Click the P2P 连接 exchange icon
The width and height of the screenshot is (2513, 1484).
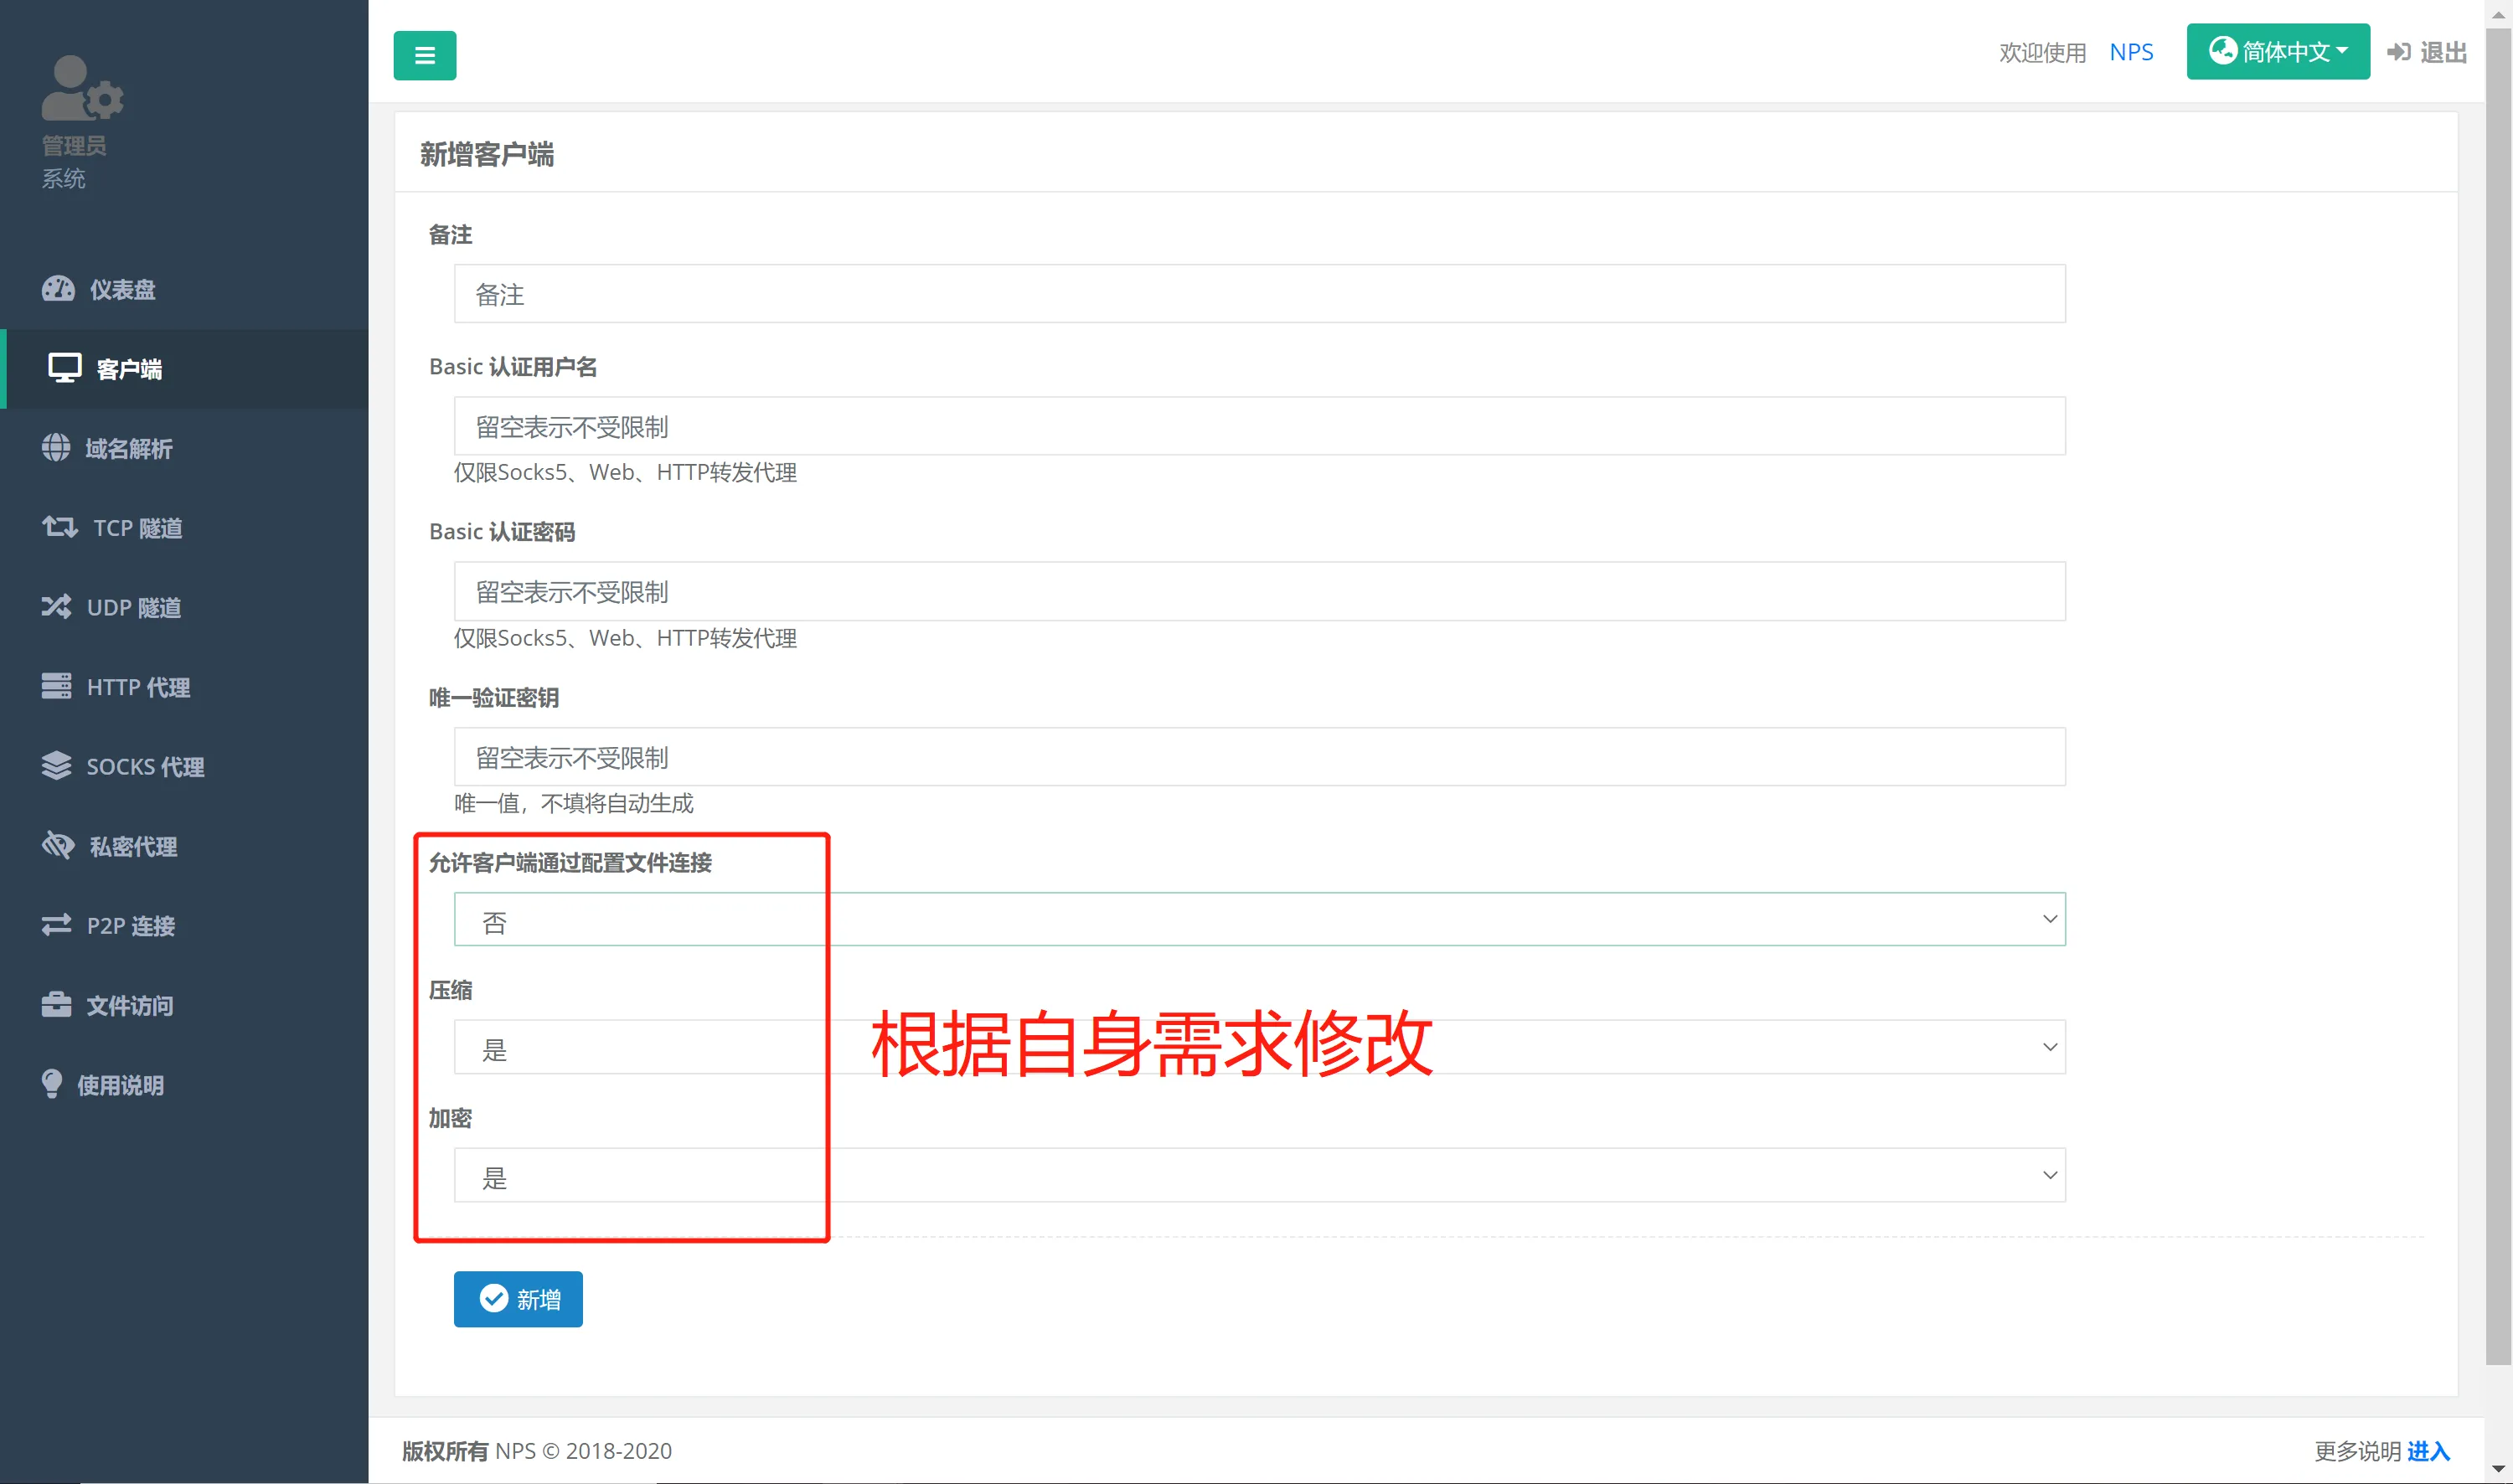[x=56, y=925]
